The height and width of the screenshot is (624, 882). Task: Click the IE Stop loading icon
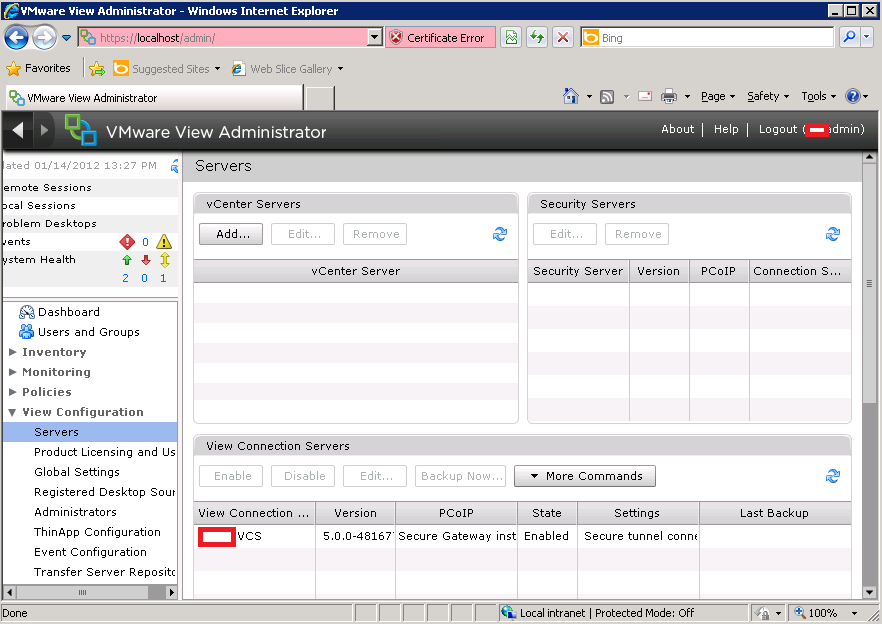click(x=562, y=38)
